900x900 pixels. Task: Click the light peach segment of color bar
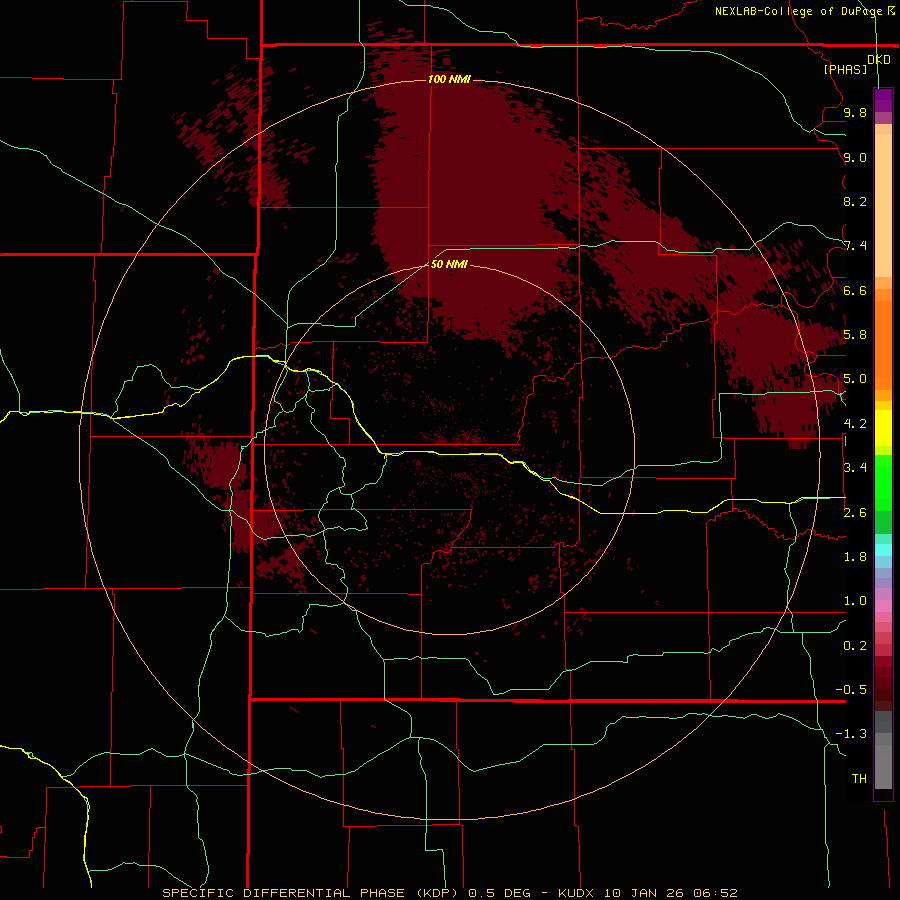point(883,205)
